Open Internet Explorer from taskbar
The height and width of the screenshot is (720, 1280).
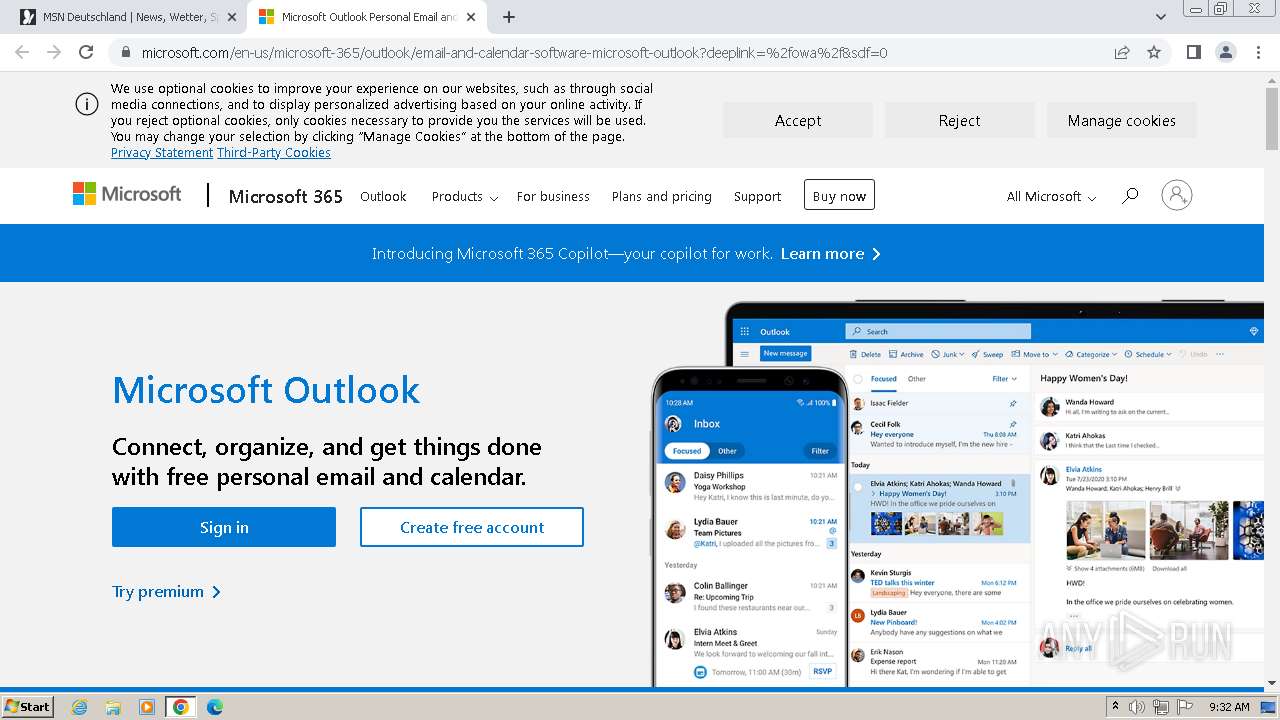80,707
